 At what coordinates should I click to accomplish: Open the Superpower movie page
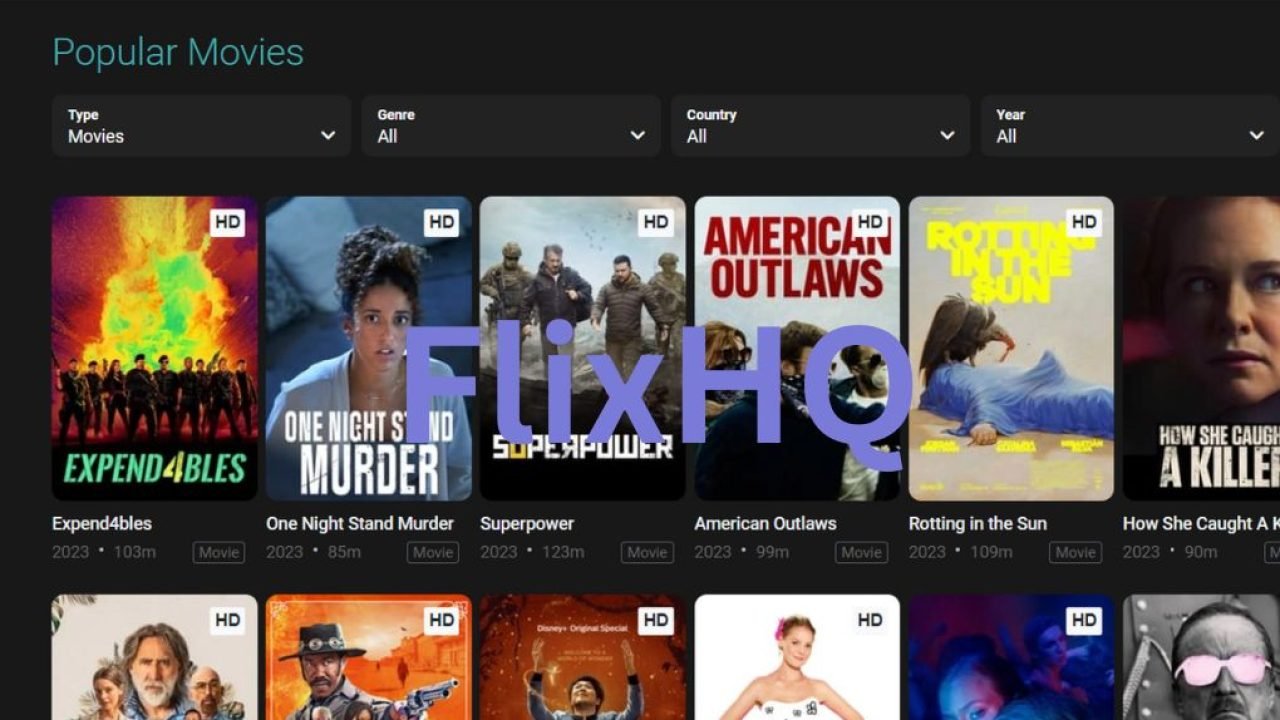tap(527, 523)
